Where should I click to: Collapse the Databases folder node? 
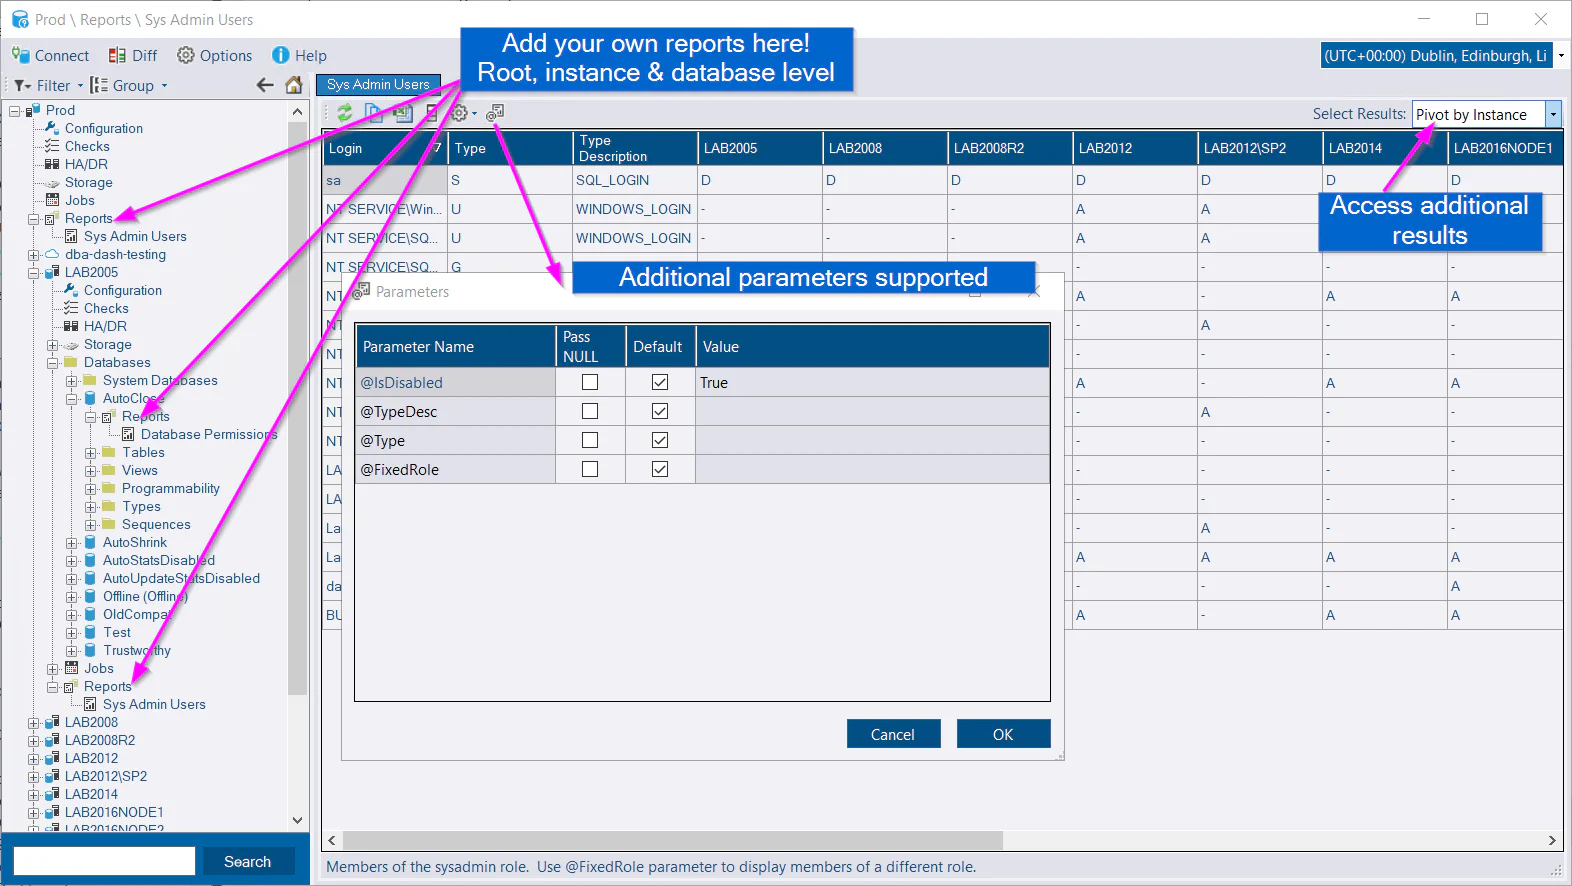point(53,363)
